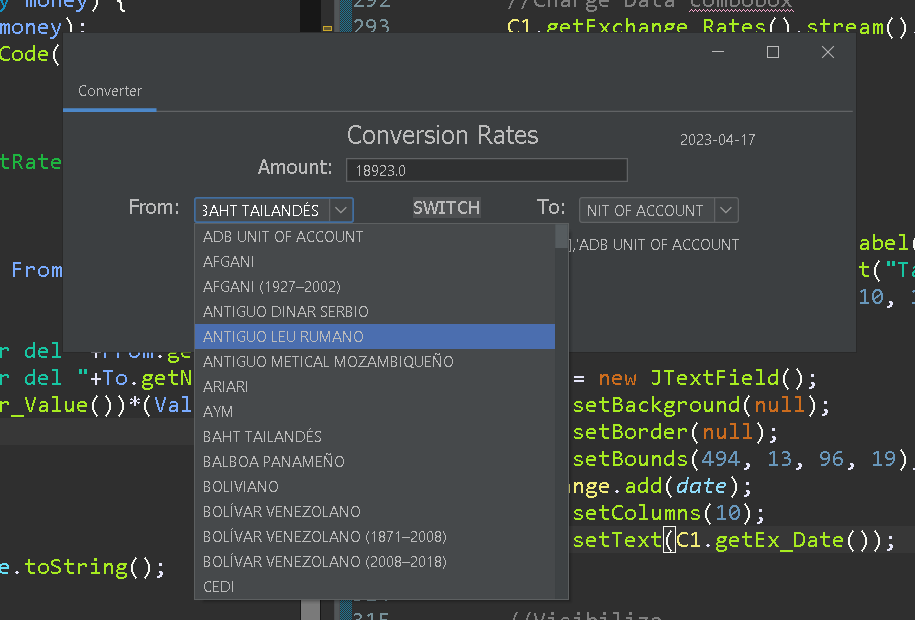Click the Amount input field
The width and height of the screenshot is (915, 620).
click(x=486, y=169)
